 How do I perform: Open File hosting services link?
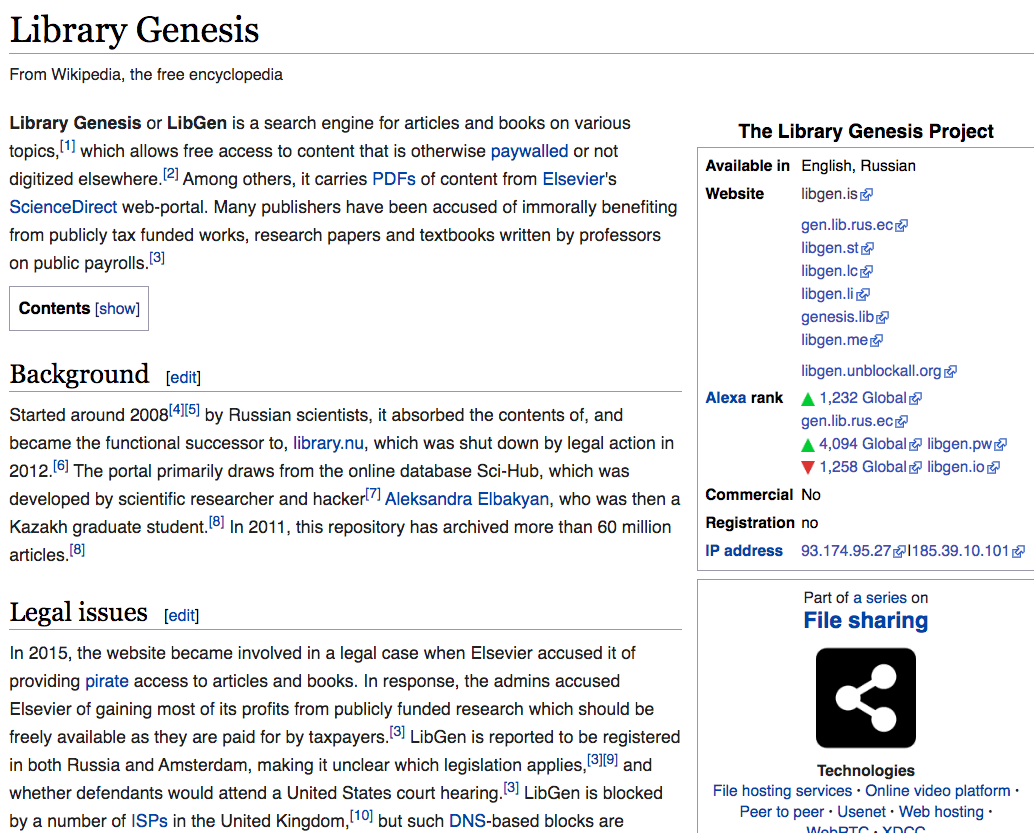(x=782, y=791)
